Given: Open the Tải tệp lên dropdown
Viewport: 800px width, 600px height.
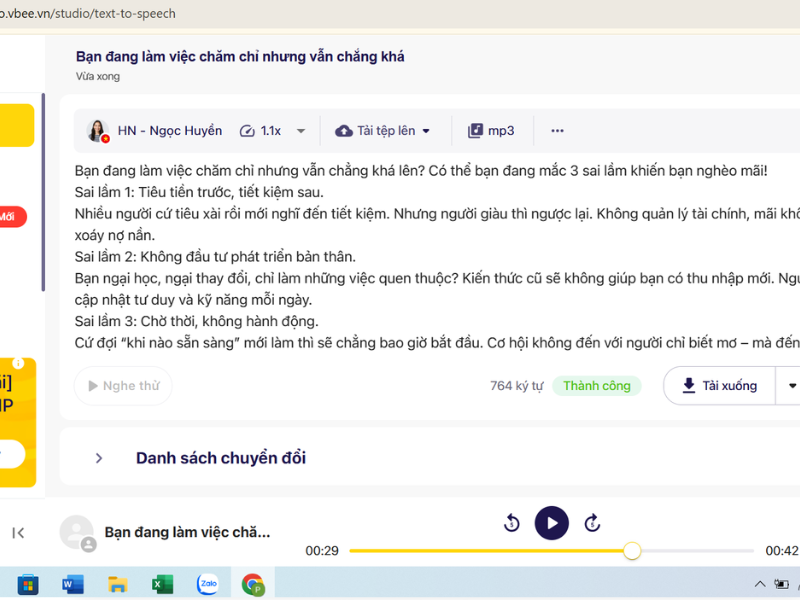Looking at the screenshot, I should pos(383,131).
